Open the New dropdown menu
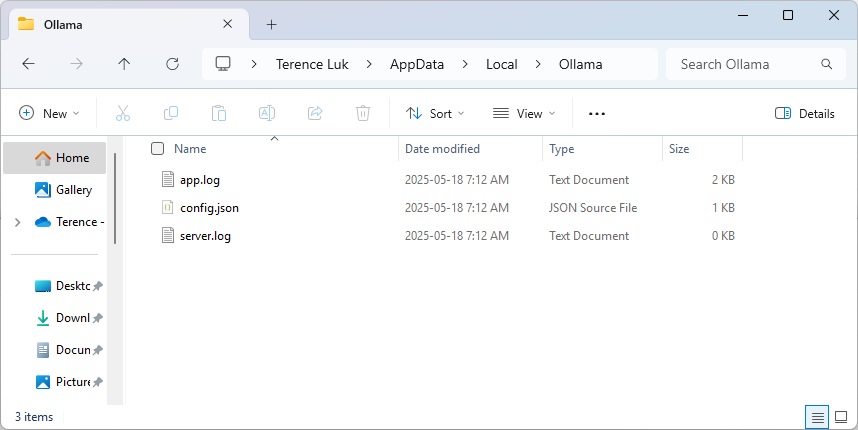The height and width of the screenshot is (430, 858). click(x=49, y=113)
